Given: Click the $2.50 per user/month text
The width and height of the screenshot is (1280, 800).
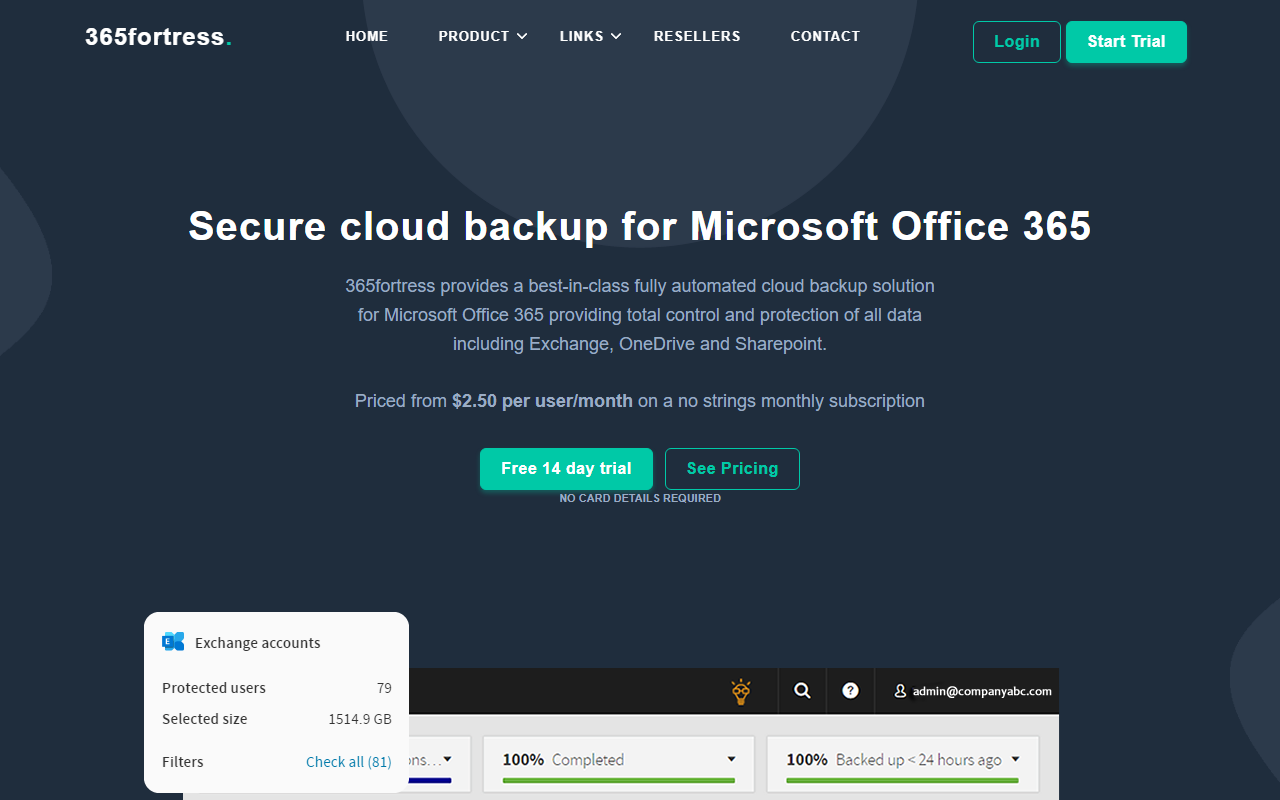Looking at the screenshot, I should click(x=542, y=401).
